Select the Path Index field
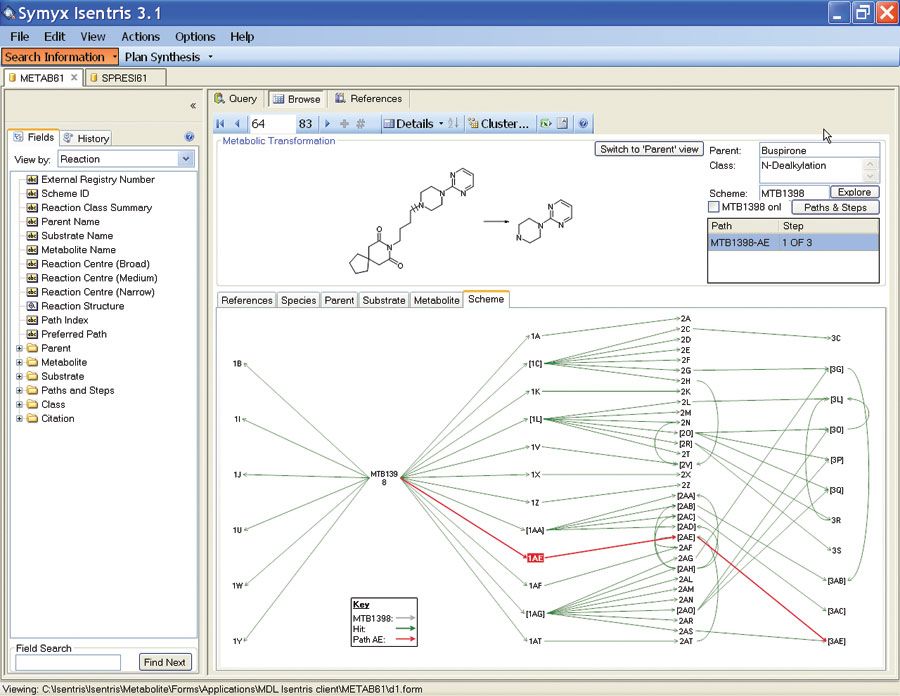 [64, 320]
